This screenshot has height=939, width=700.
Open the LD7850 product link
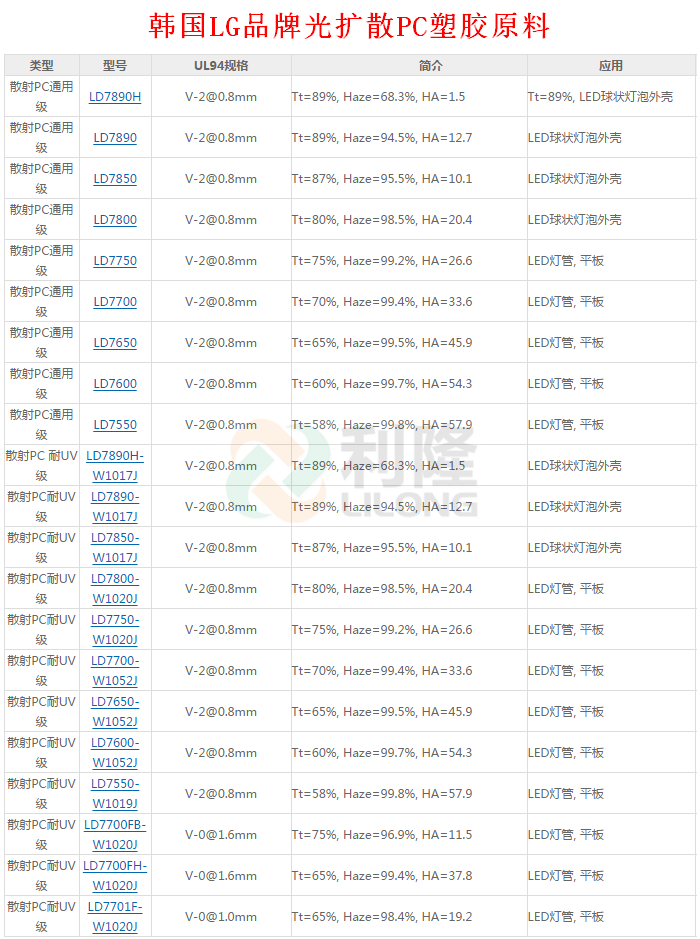[115, 179]
